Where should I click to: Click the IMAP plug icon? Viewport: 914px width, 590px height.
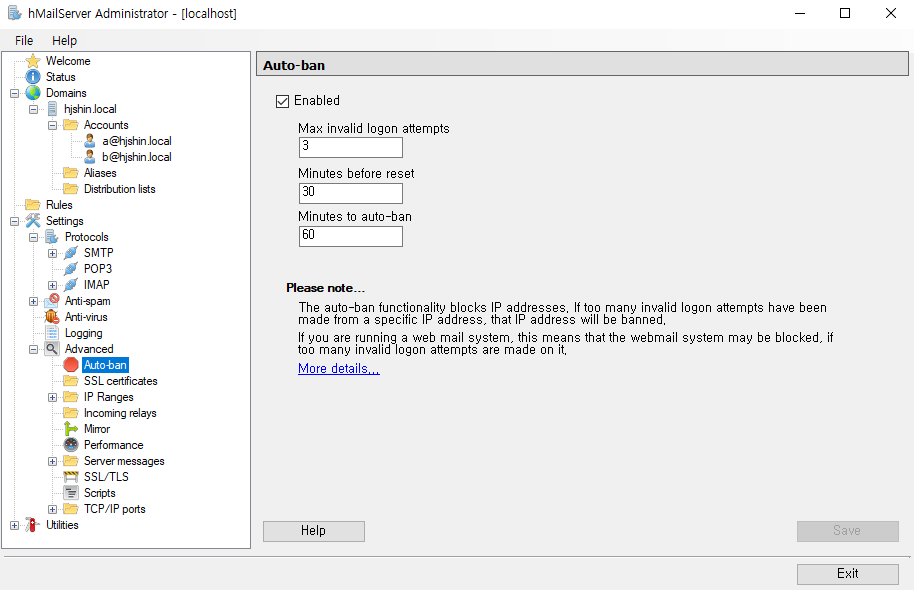pyautogui.click(x=71, y=285)
